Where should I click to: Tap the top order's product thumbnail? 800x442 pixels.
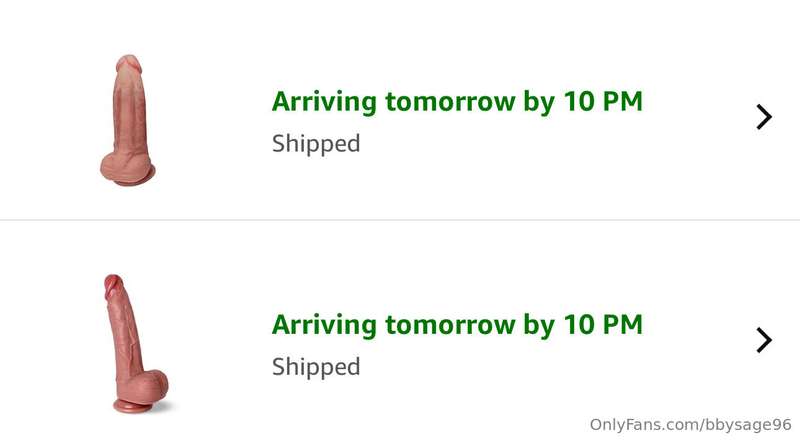point(128,120)
